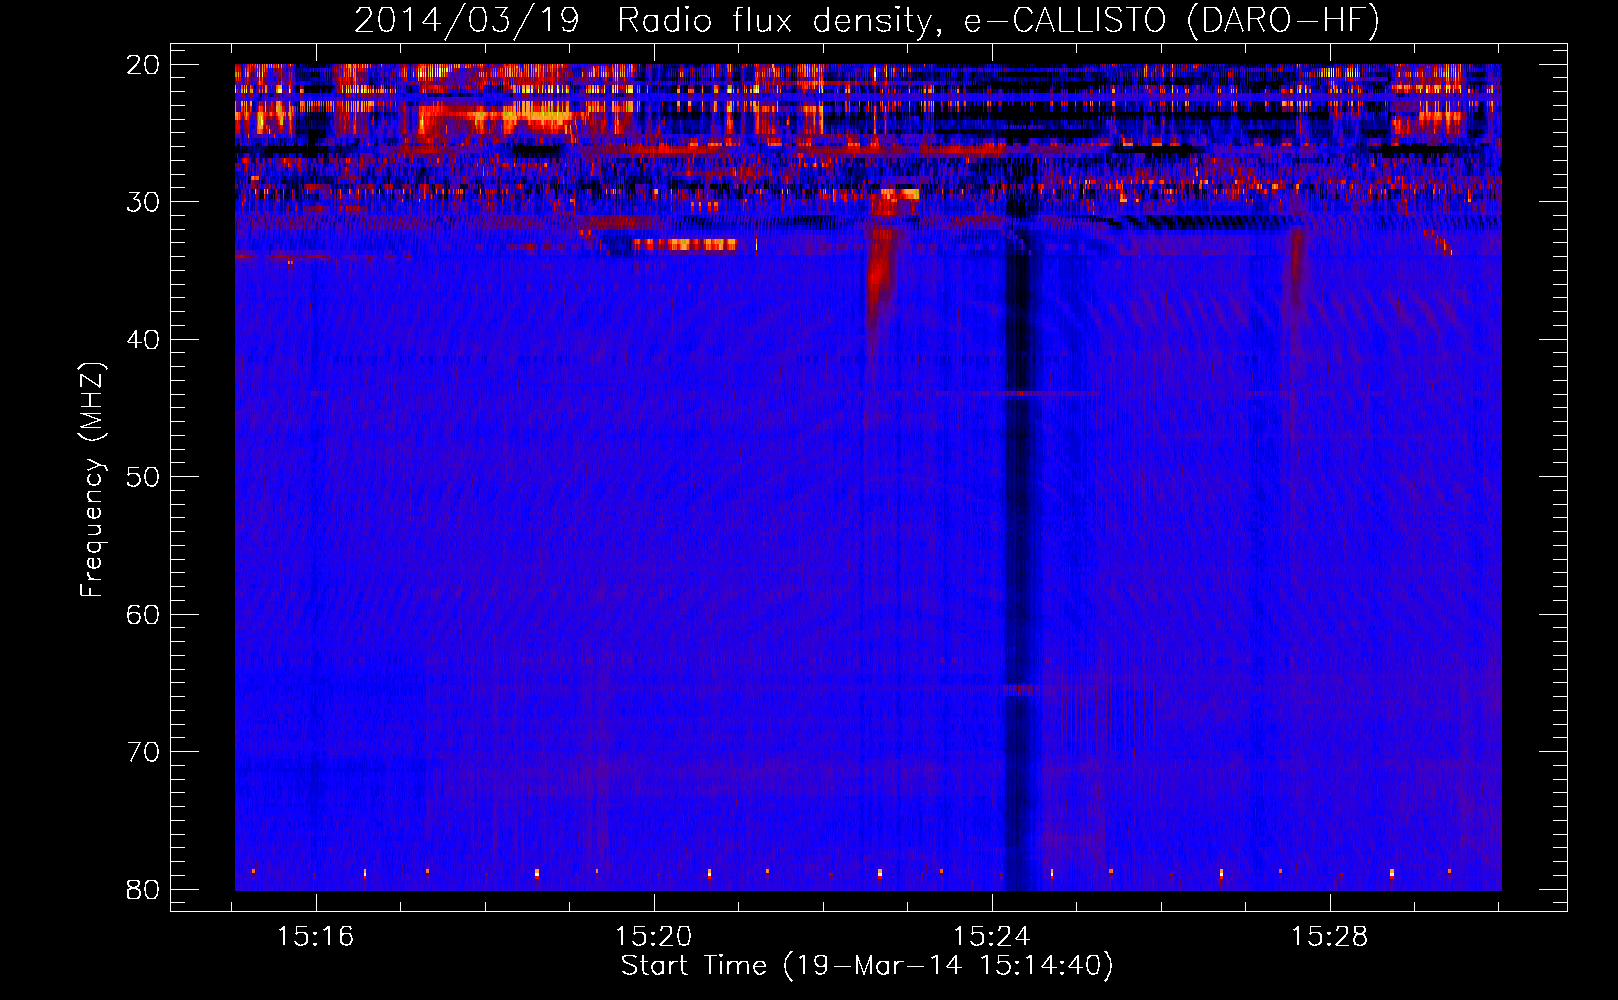Click the 'Frequency (MHZ)' axis label
The width and height of the screenshot is (1618, 1000).
coord(92,480)
